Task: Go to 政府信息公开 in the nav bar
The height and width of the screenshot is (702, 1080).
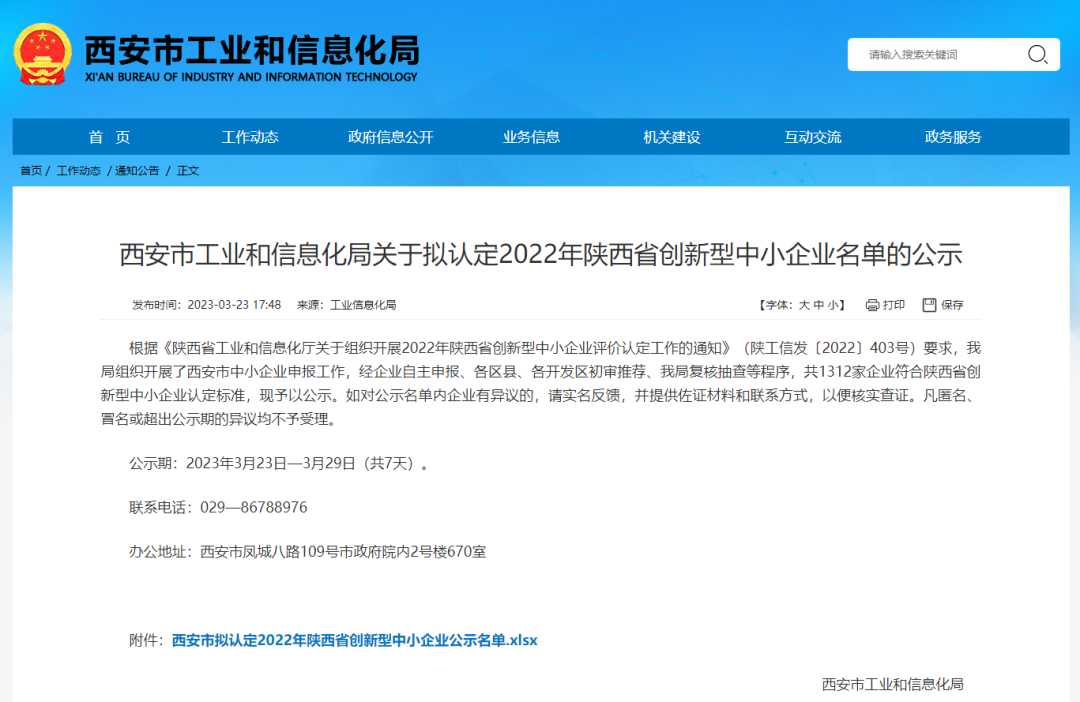Action: click(391, 137)
